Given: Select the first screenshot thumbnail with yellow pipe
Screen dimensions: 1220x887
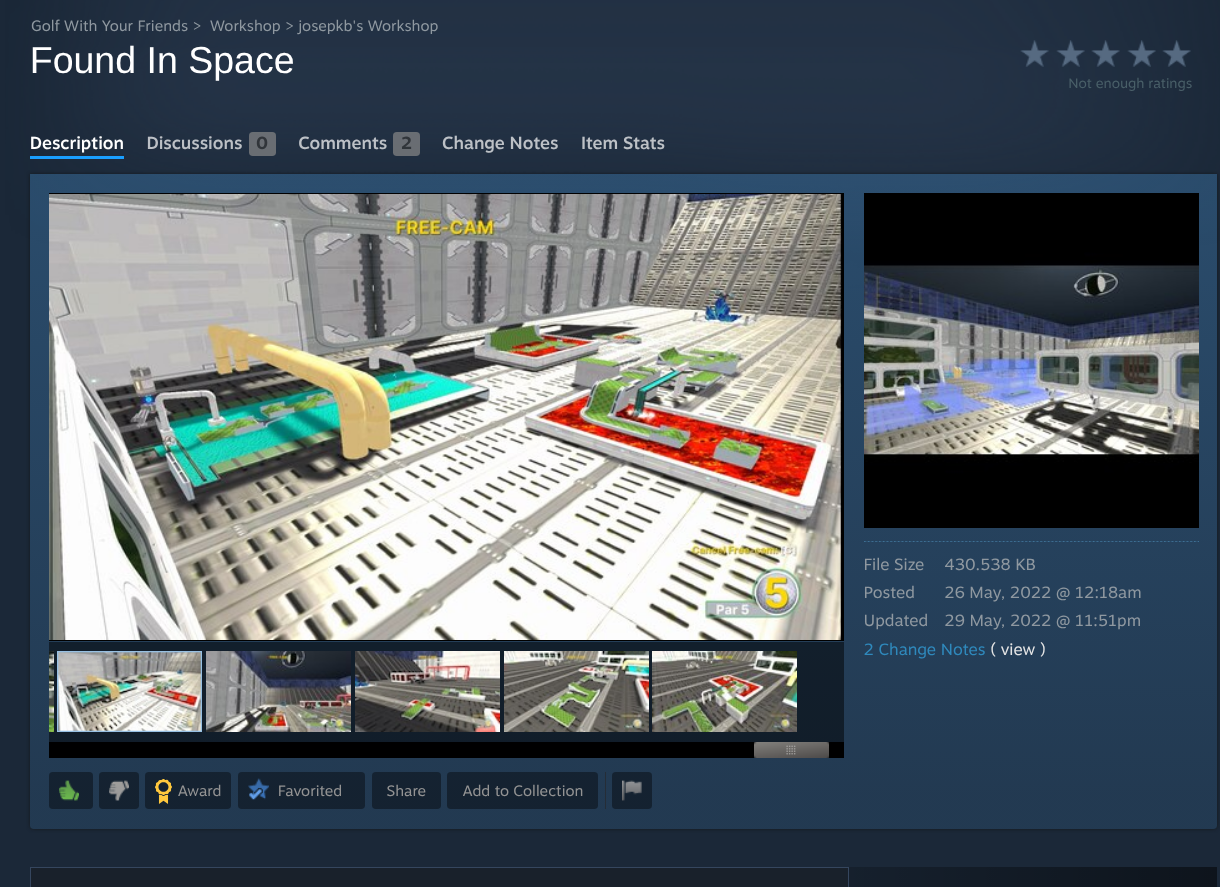Looking at the screenshot, I should [x=129, y=692].
